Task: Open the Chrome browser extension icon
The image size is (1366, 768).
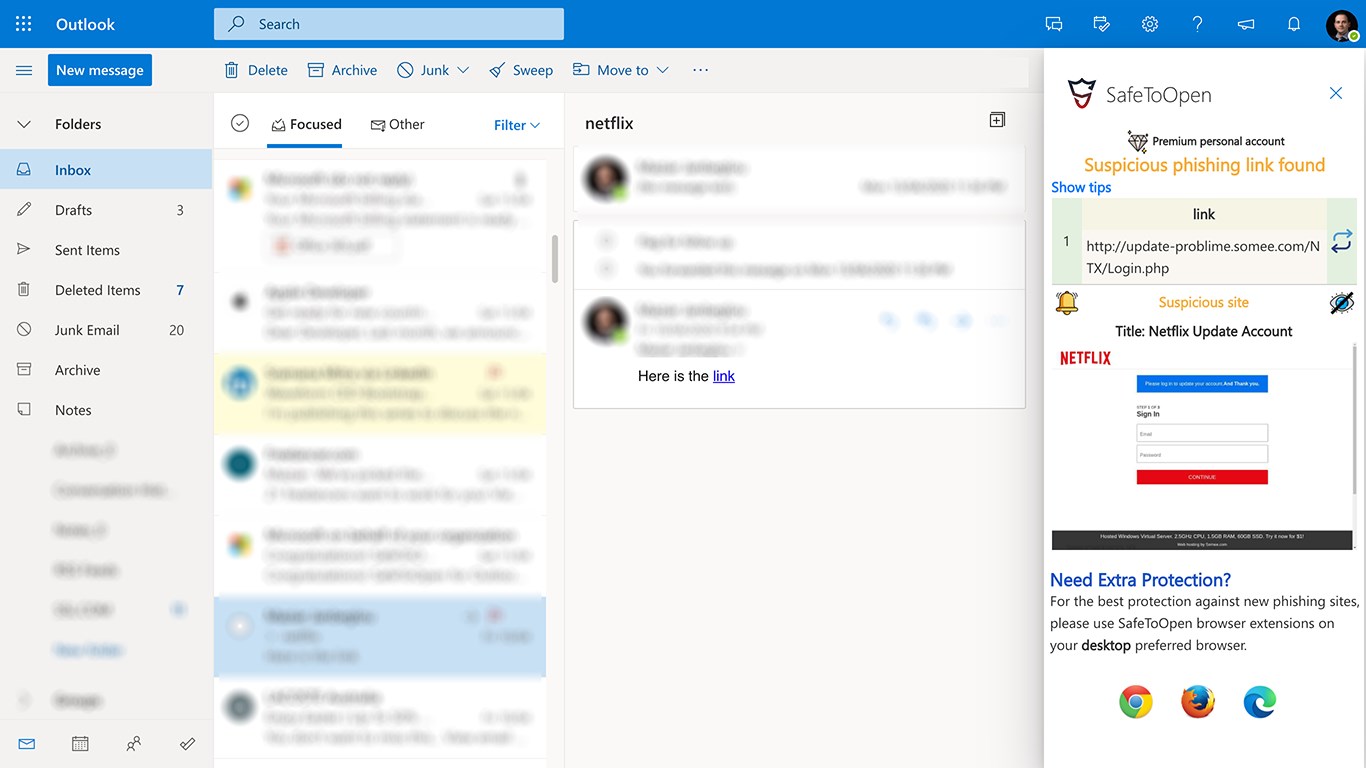Action: (x=1135, y=702)
